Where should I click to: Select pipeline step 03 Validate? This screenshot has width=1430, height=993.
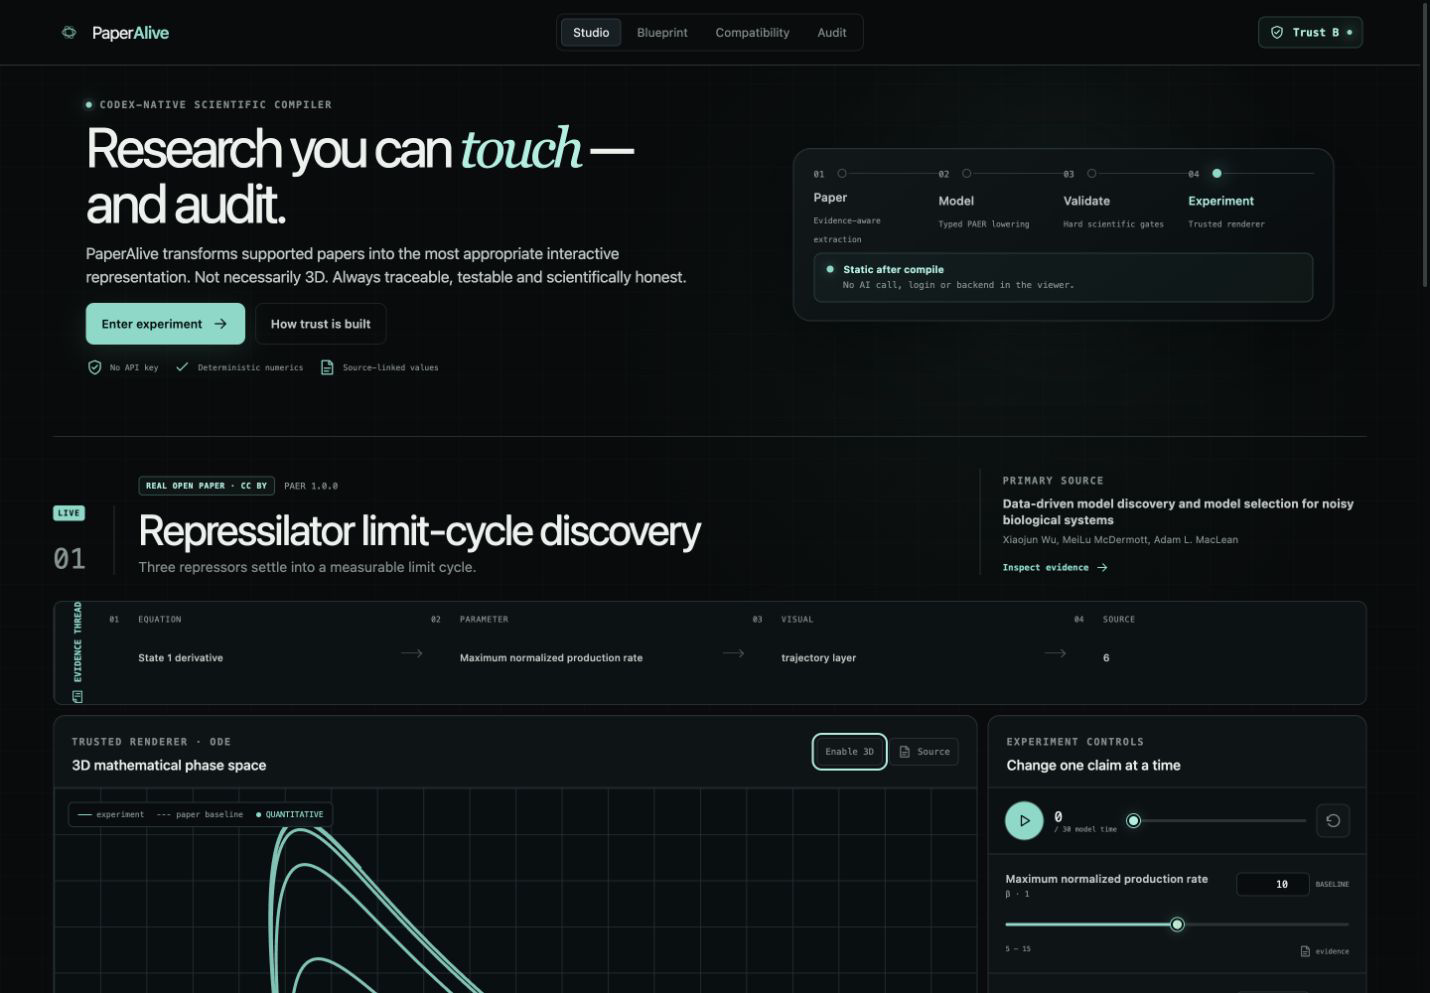tap(1086, 201)
